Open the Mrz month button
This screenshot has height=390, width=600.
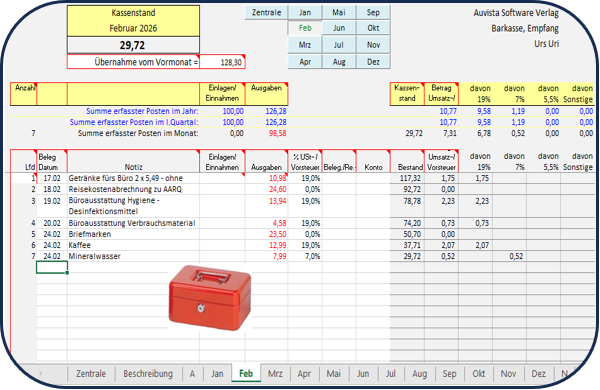(305, 45)
